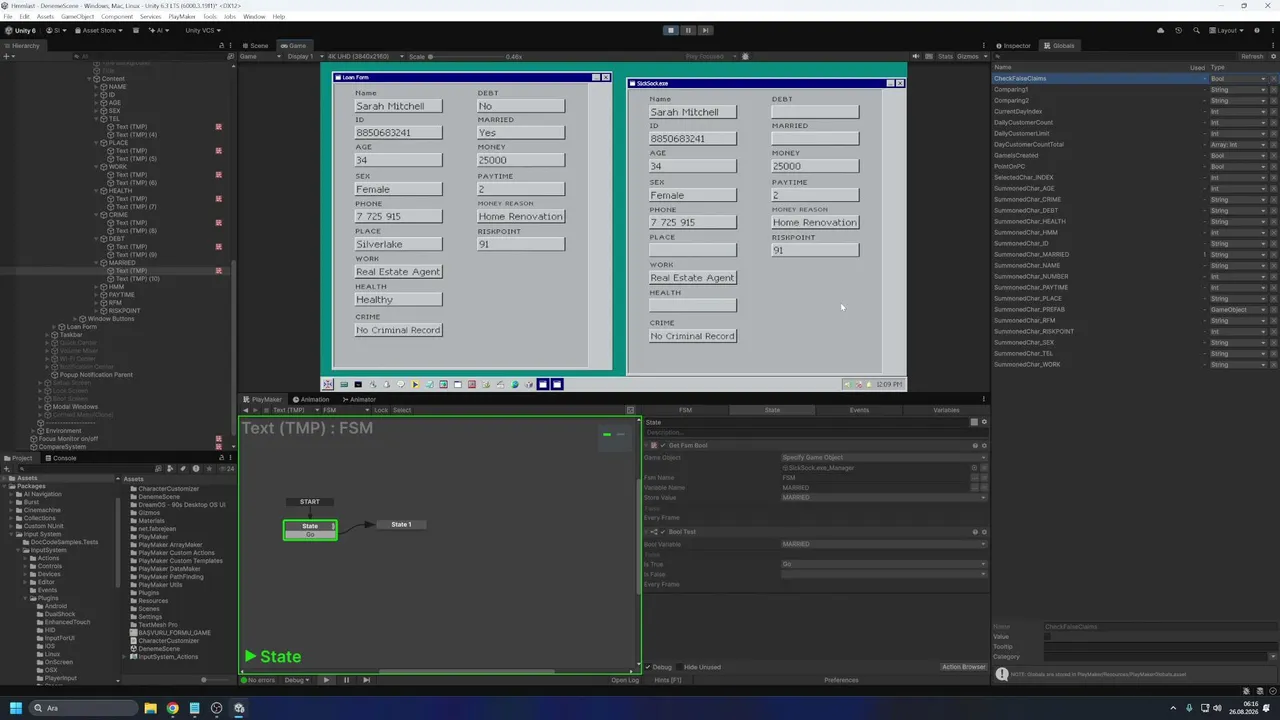Viewport: 1280px width, 720px height.
Task: Click the Select button in PlayMaker toolbar
Action: tap(402, 410)
